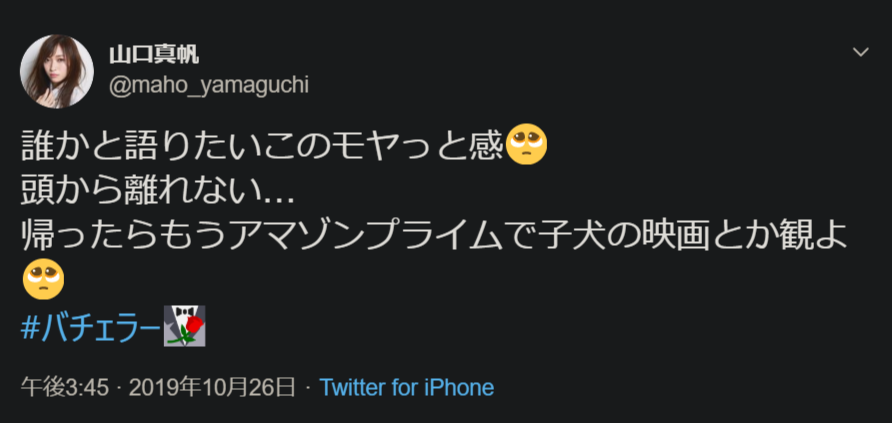Click the 2019年10月26日 date

click(212, 388)
